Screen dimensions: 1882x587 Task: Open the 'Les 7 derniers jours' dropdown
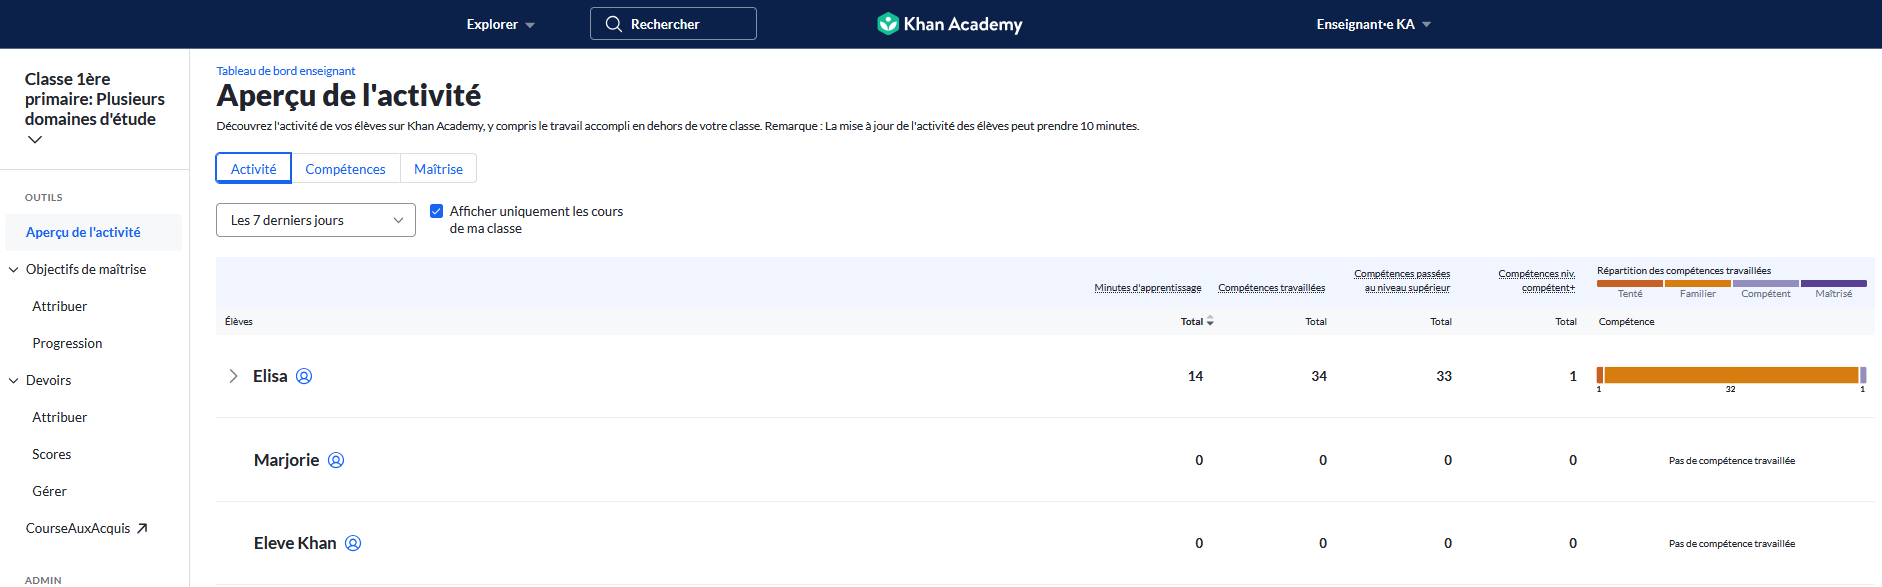tap(316, 220)
